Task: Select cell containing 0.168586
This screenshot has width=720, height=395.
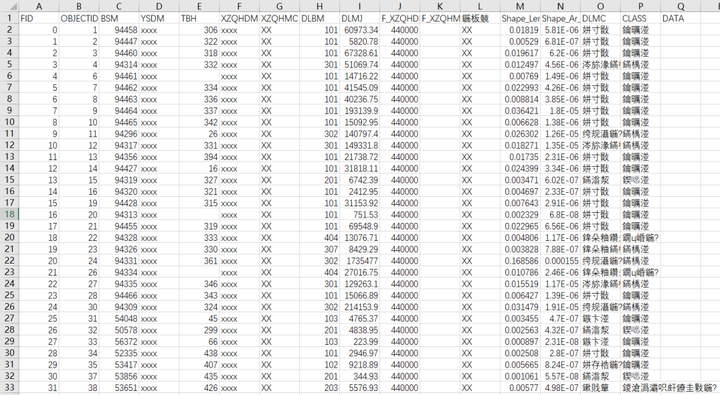Action: pos(520,261)
